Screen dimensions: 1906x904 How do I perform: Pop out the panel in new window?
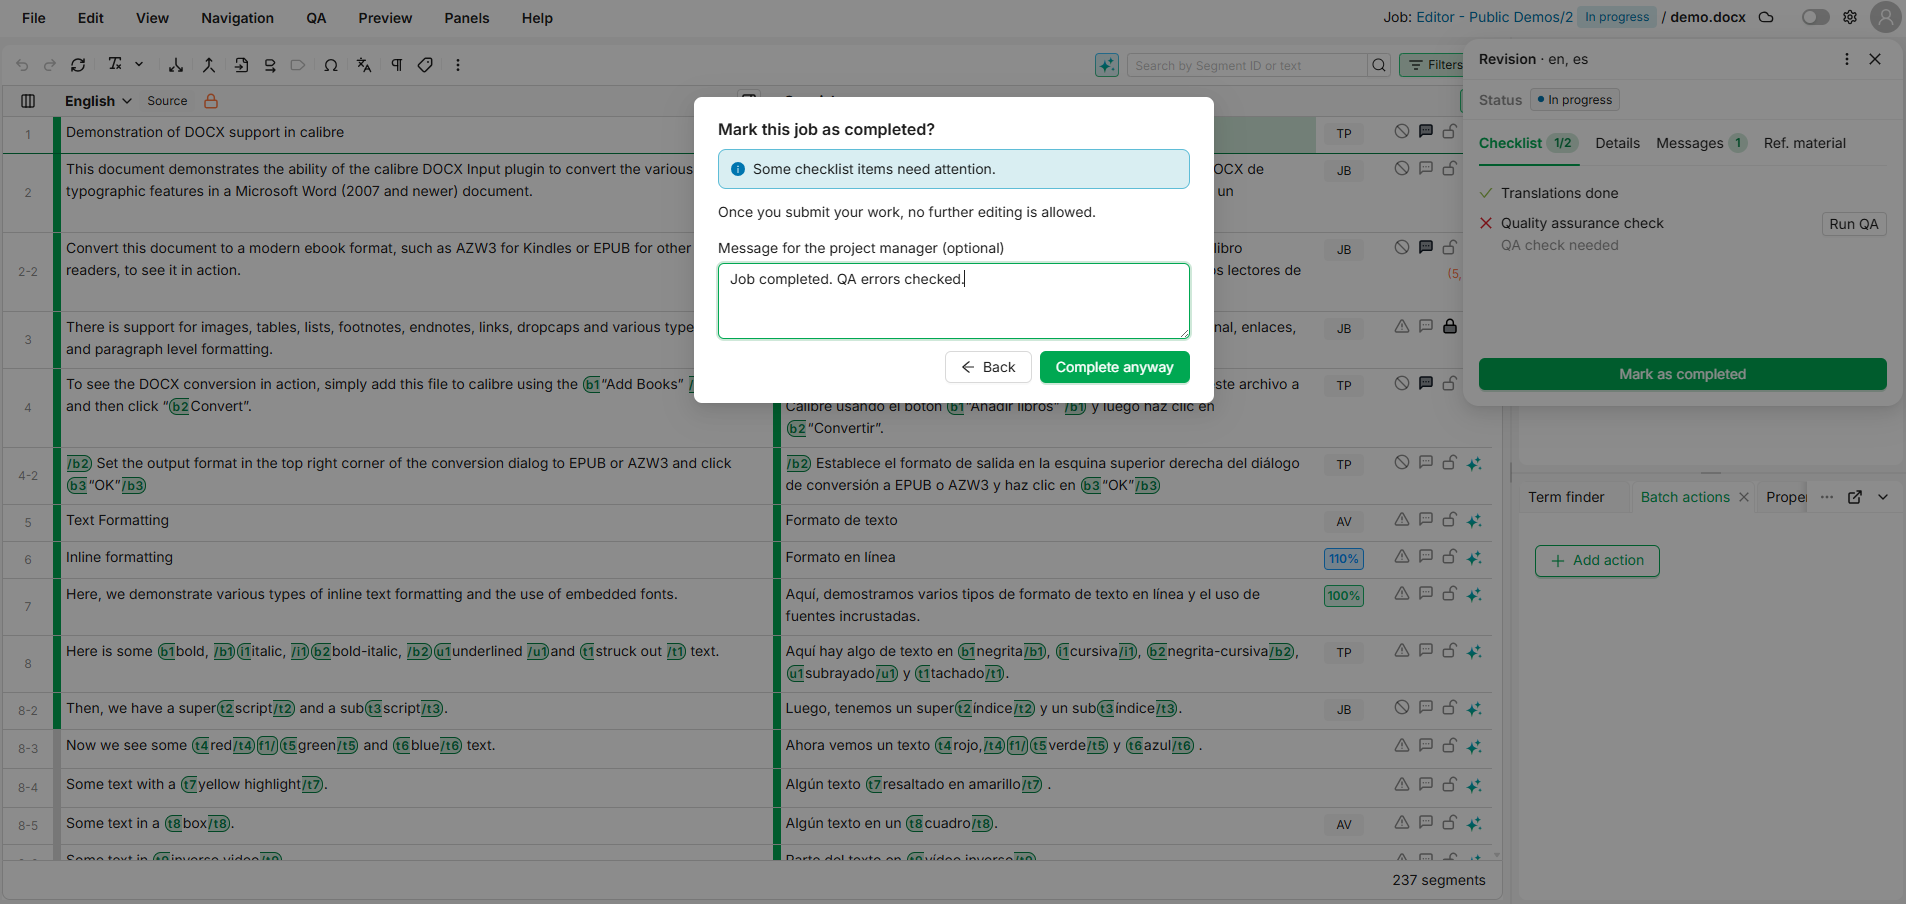point(1855,497)
